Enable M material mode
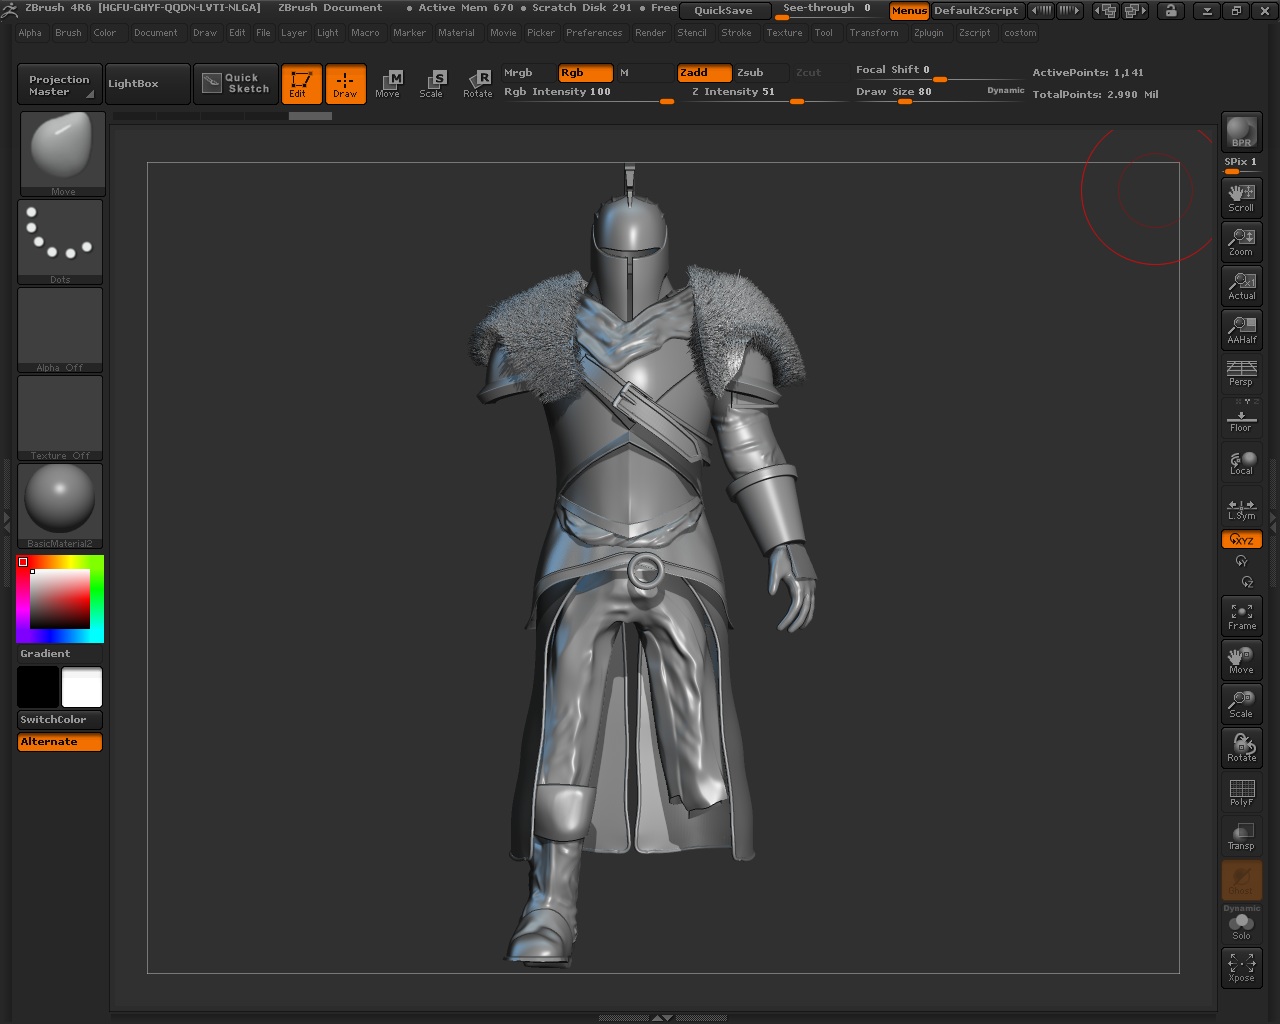 pos(644,73)
